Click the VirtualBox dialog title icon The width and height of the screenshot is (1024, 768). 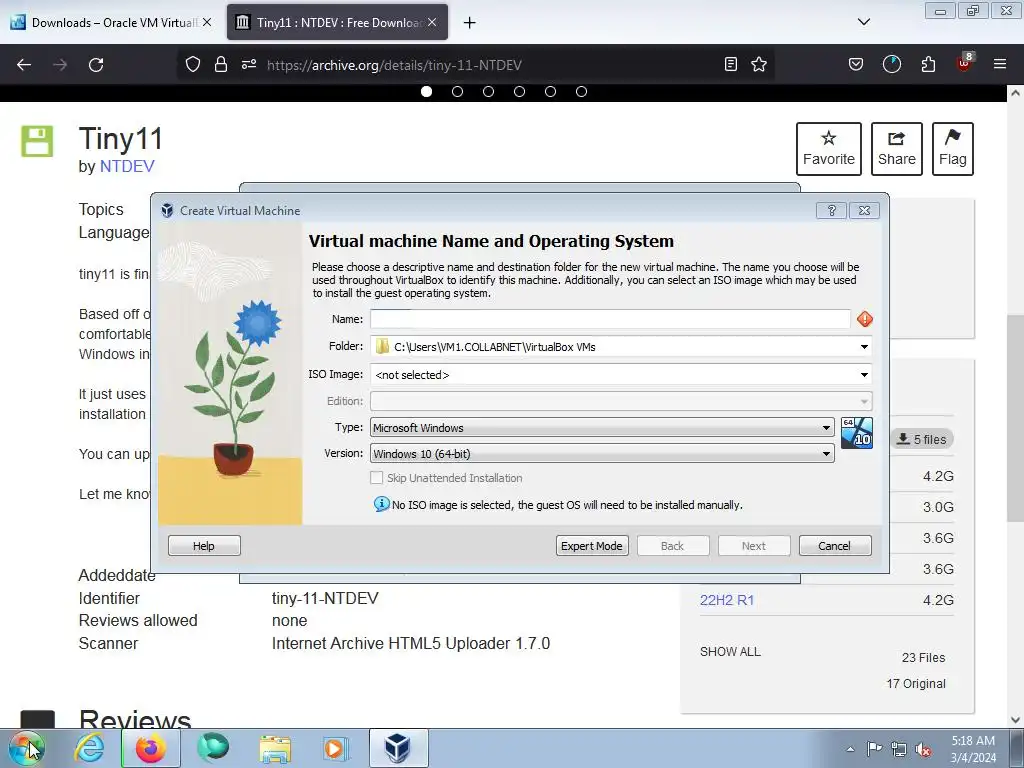167,210
